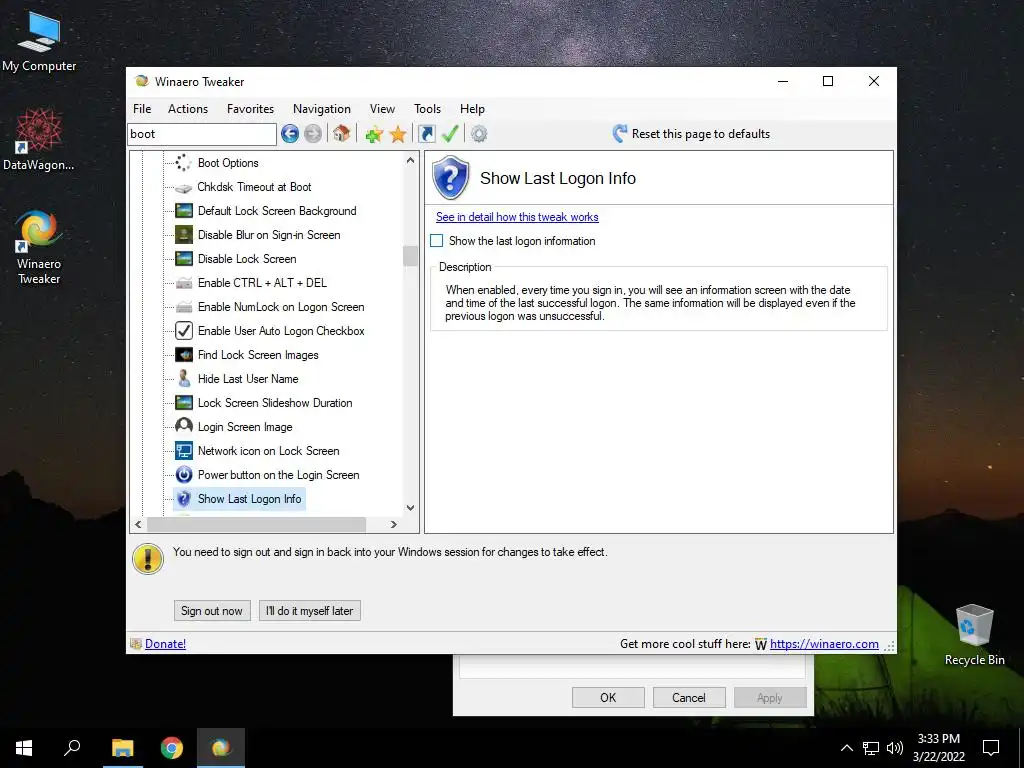Viewport: 1024px width, 768px height.
Task: Click the vertical scrollbar thumb of the tree
Action: click(x=410, y=256)
